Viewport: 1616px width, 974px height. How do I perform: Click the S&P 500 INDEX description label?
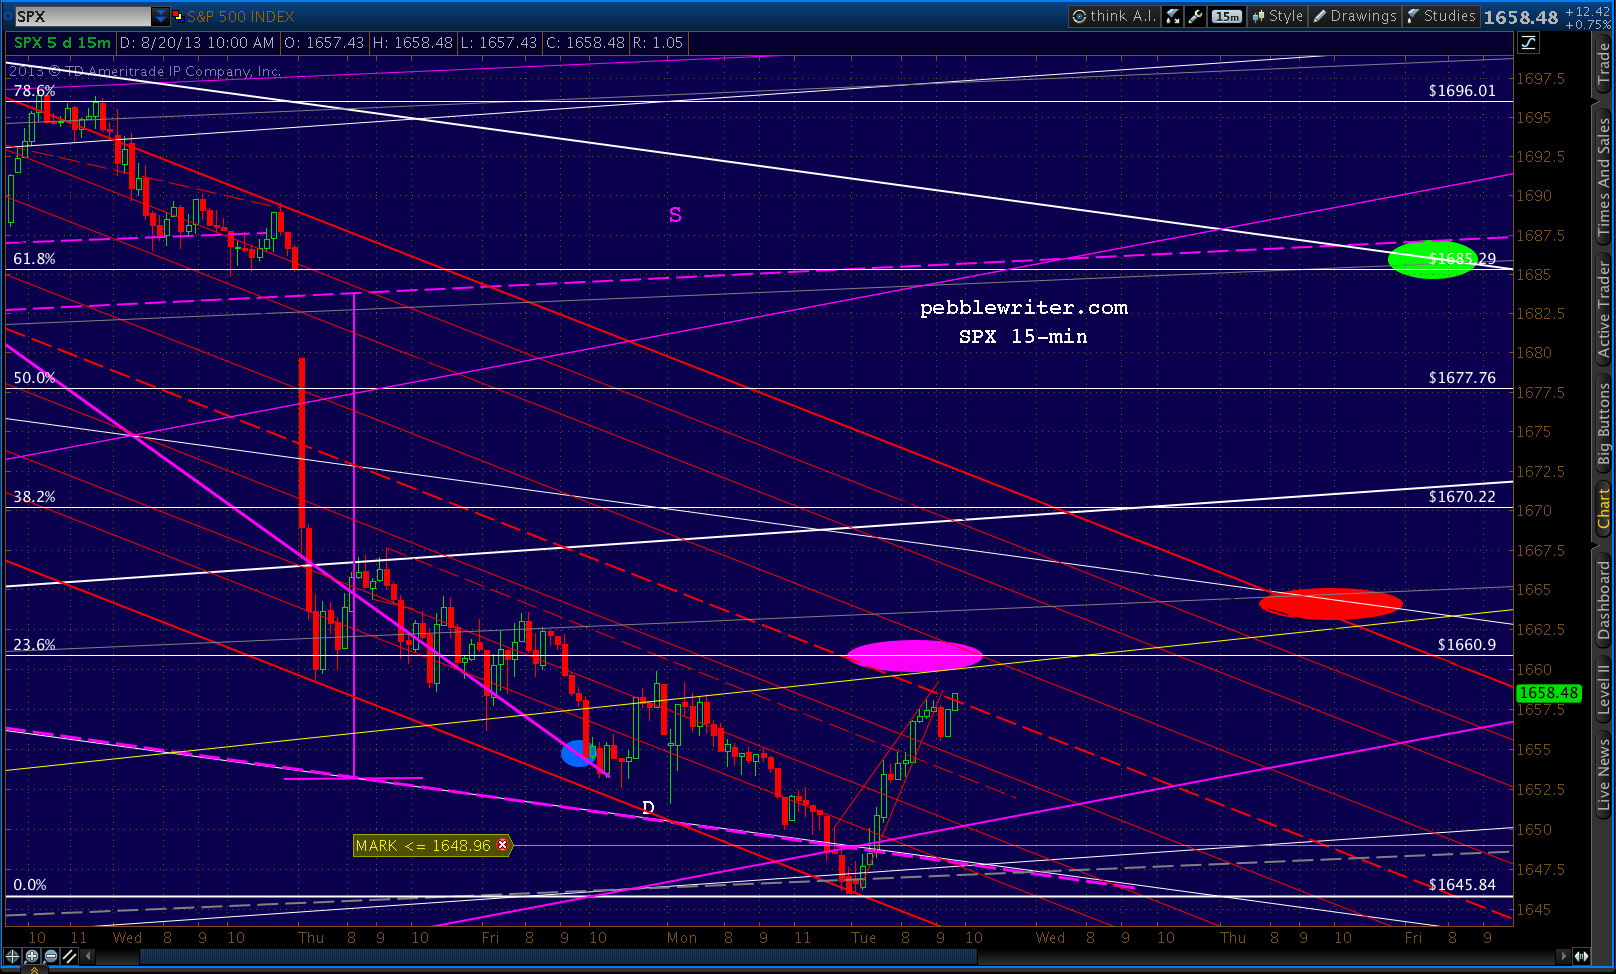[241, 17]
